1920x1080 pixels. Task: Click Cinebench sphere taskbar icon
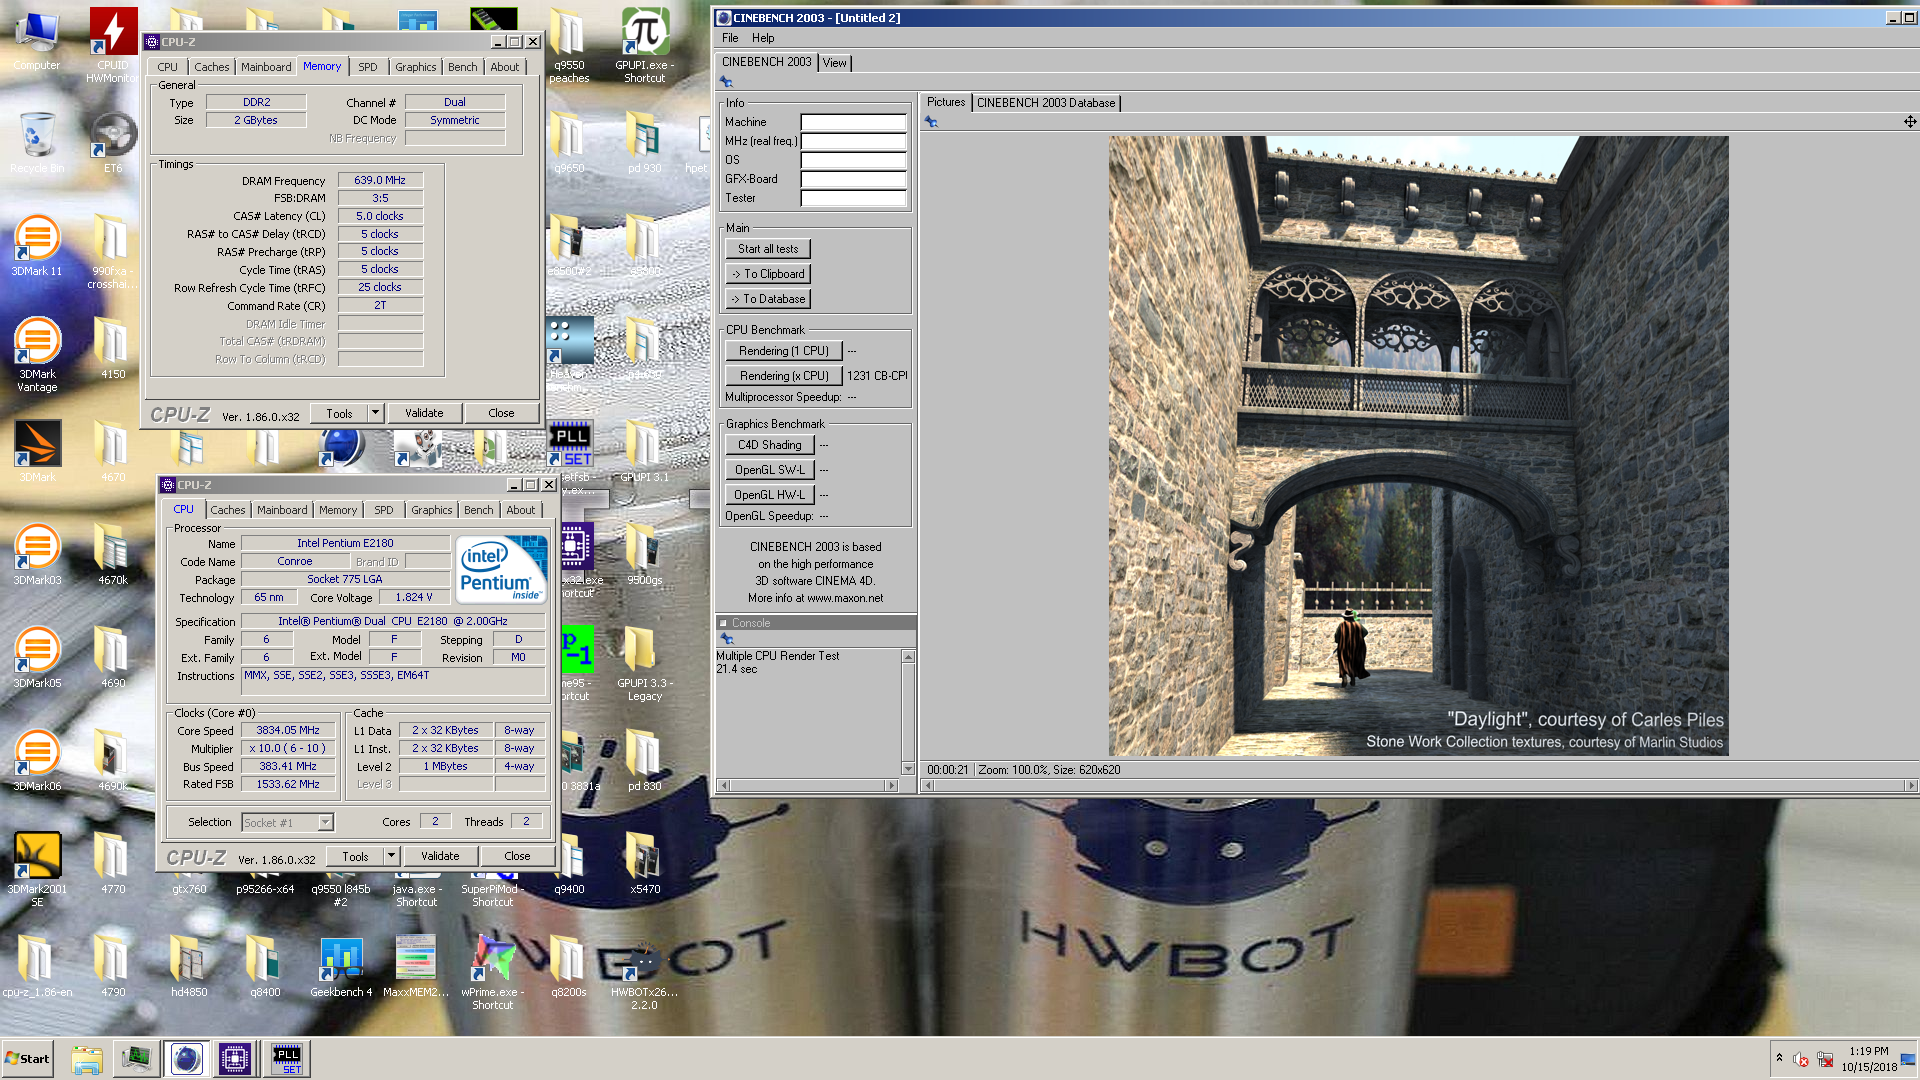coord(186,1058)
